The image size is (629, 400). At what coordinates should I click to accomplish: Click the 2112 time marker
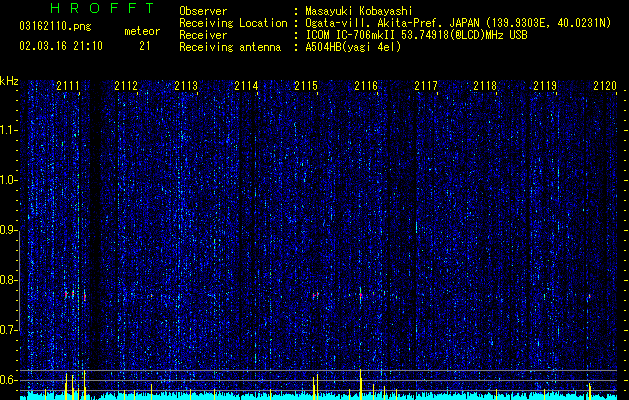click(x=126, y=86)
